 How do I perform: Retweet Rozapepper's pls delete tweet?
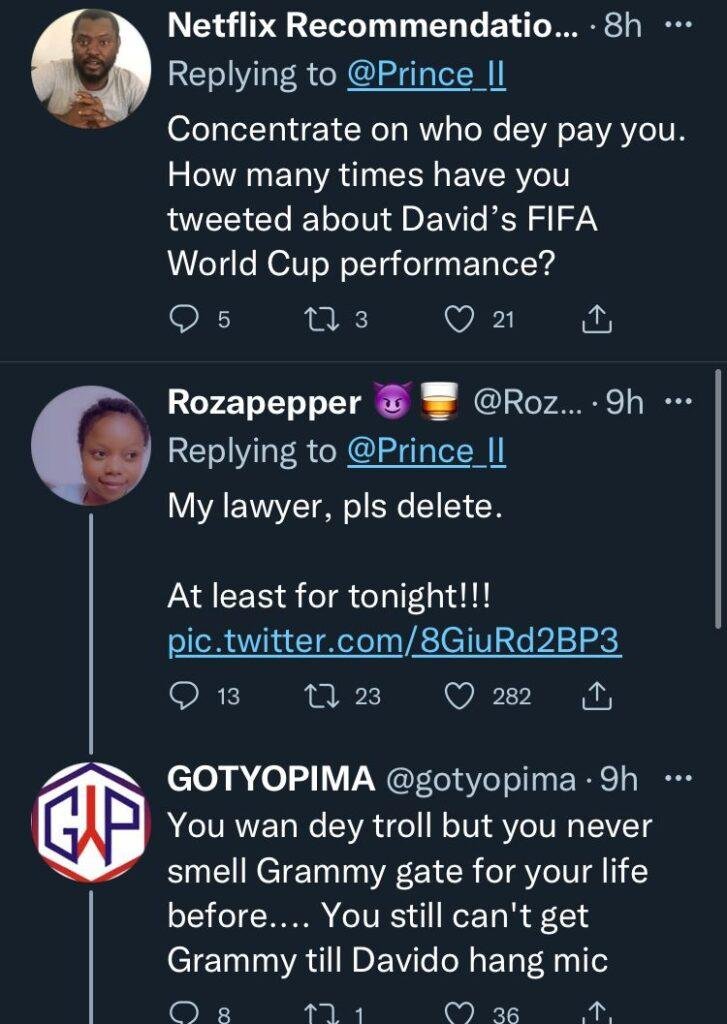[323, 695]
